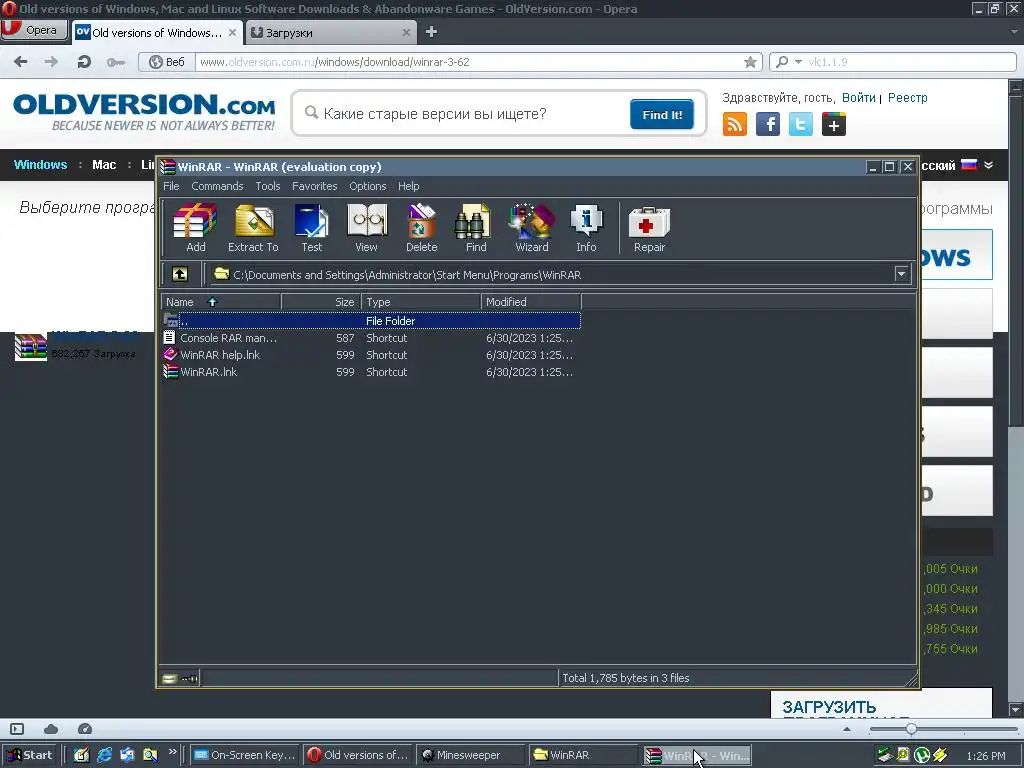Click the Facebook icon on OldVersion site

coord(768,124)
